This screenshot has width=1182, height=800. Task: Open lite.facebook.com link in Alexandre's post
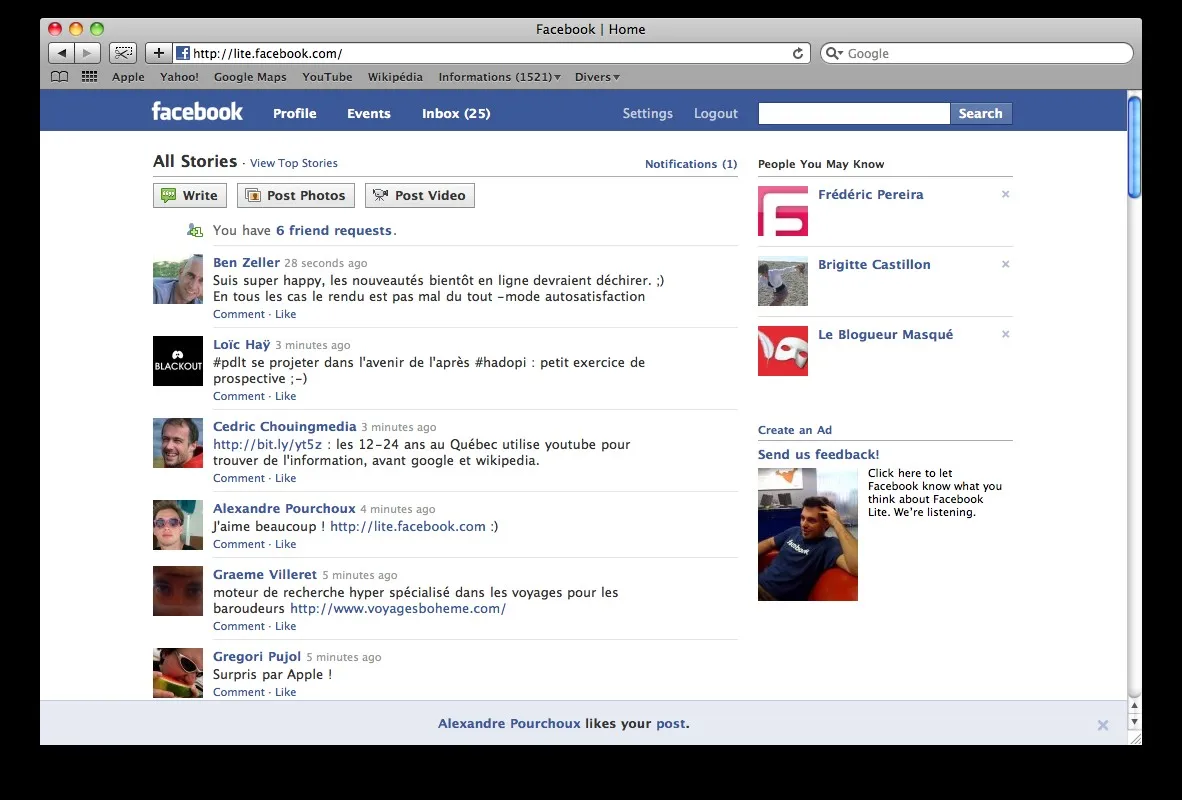[408, 526]
